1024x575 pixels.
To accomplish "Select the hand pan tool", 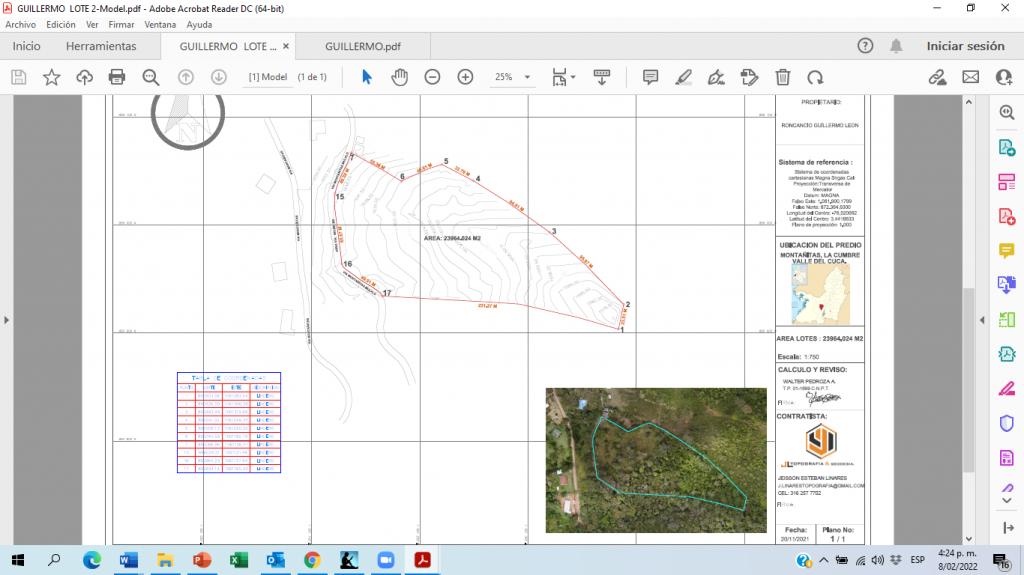I will (x=399, y=77).
